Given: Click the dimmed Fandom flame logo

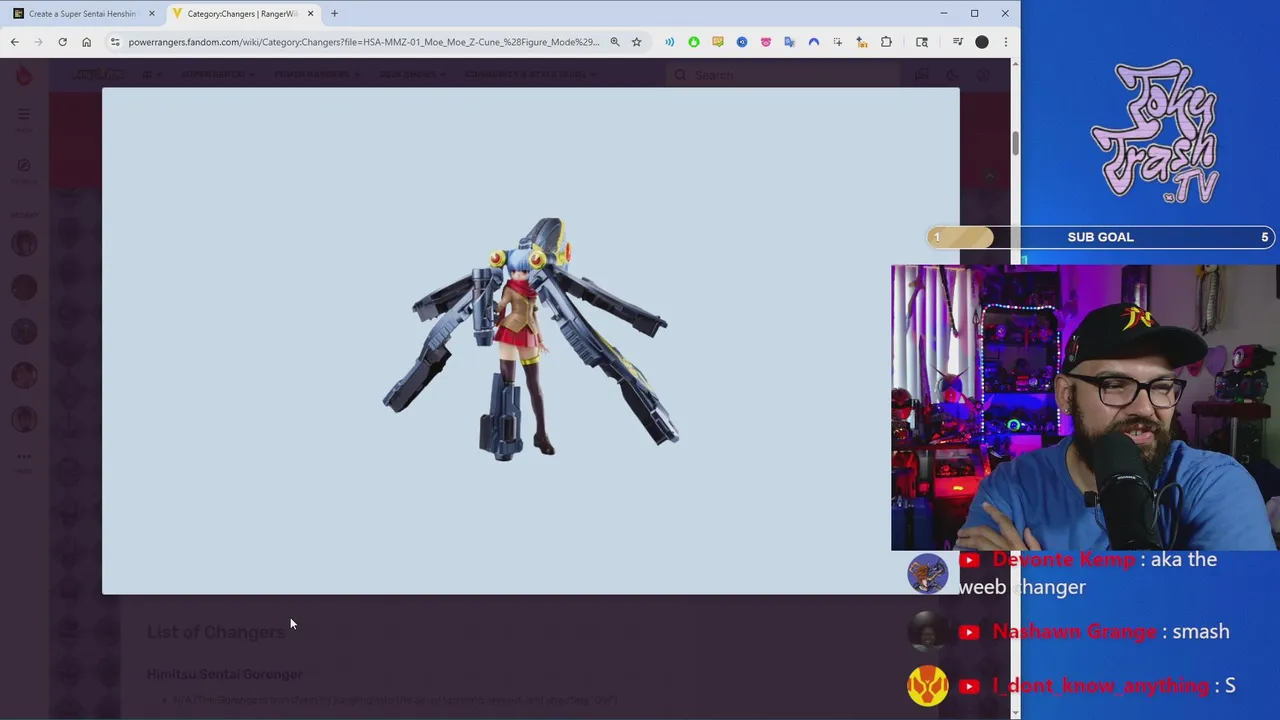Looking at the screenshot, I should tap(24, 75).
